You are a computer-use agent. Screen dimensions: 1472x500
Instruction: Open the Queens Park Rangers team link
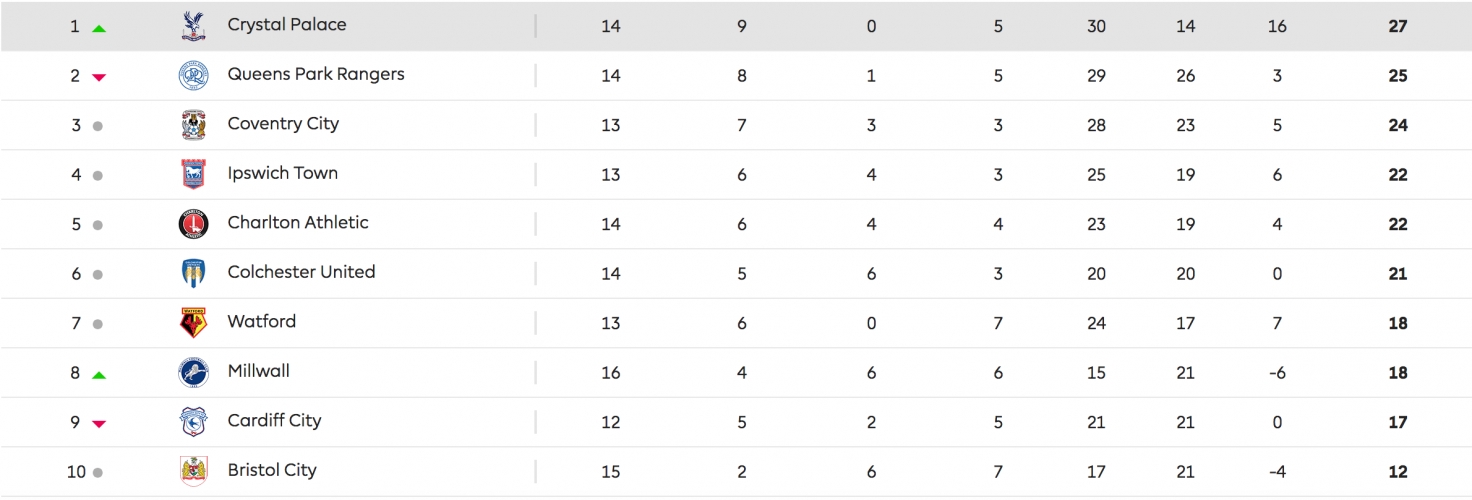(316, 74)
